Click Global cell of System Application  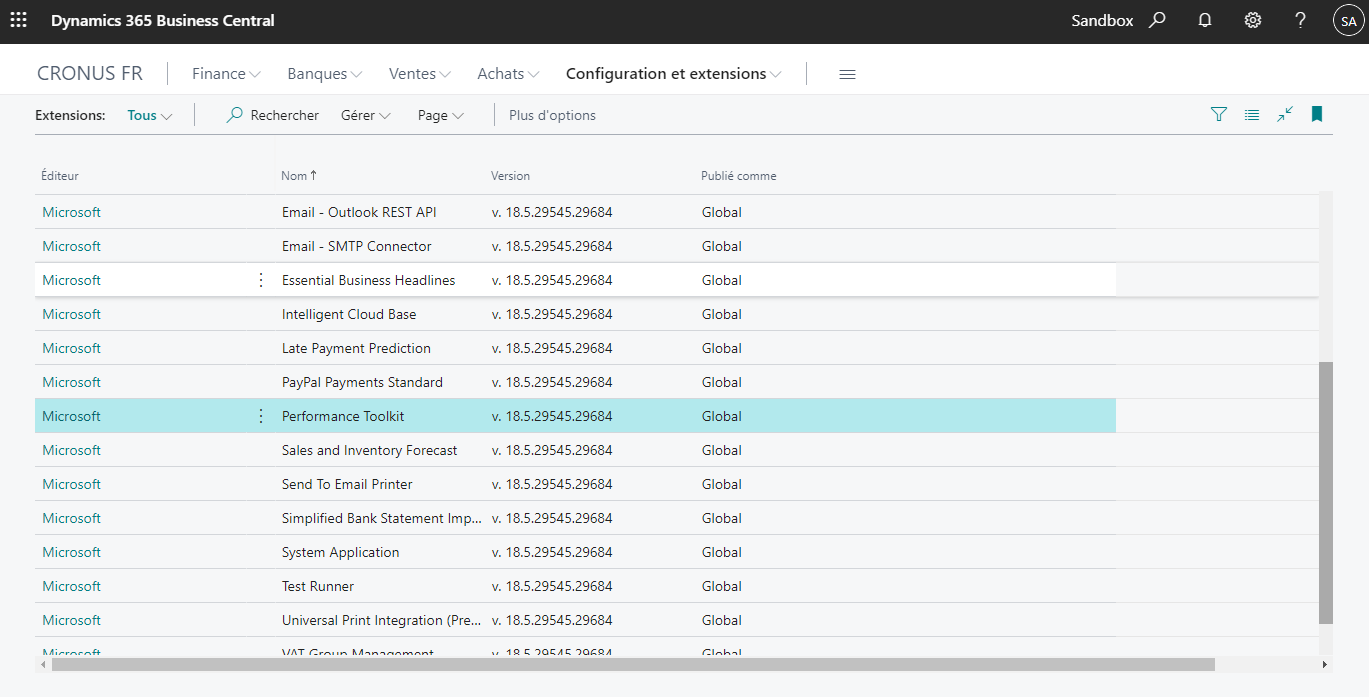pyautogui.click(x=722, y=552)
